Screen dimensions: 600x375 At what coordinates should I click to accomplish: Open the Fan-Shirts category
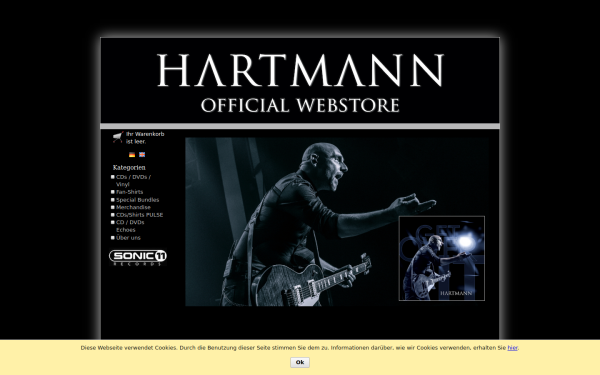[x=129, y=192]
